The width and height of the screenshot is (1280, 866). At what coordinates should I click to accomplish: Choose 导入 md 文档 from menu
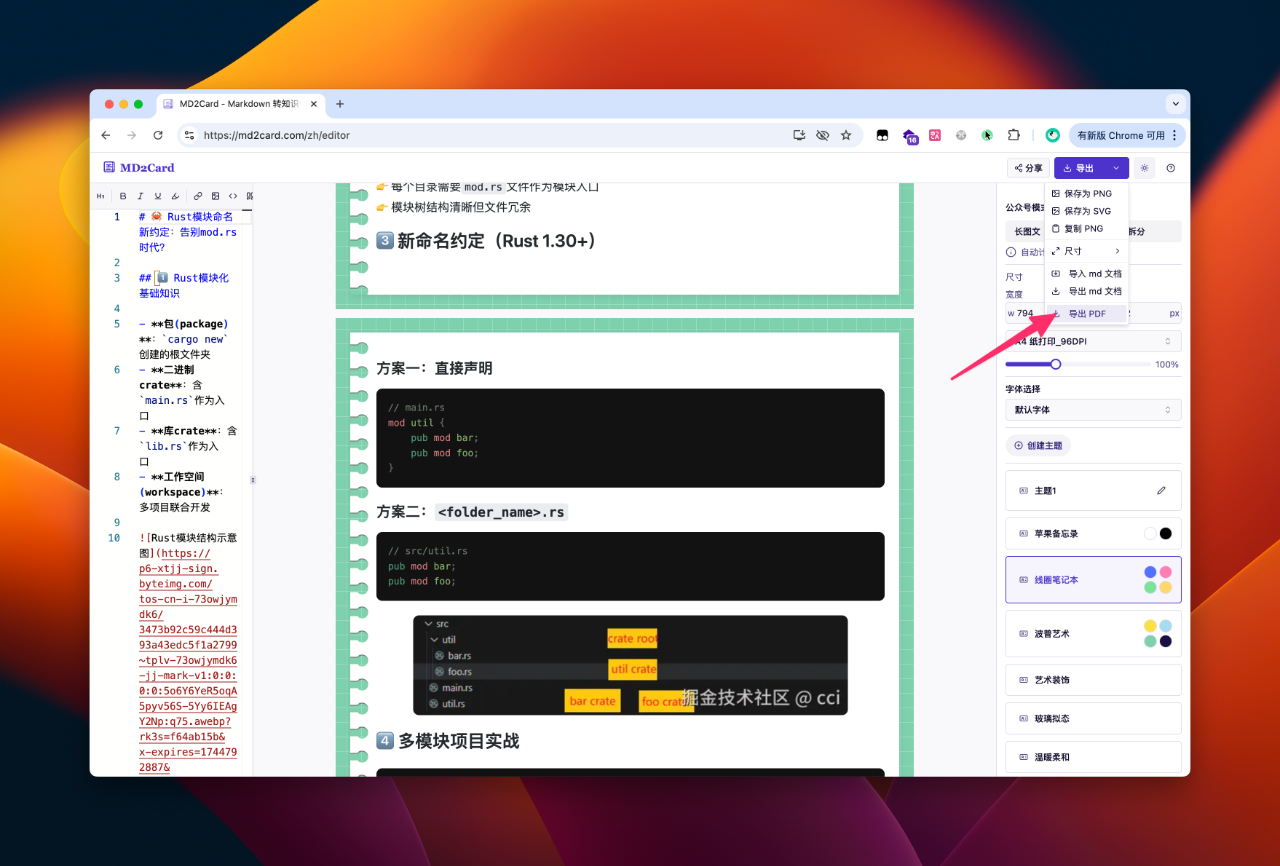1086,273
